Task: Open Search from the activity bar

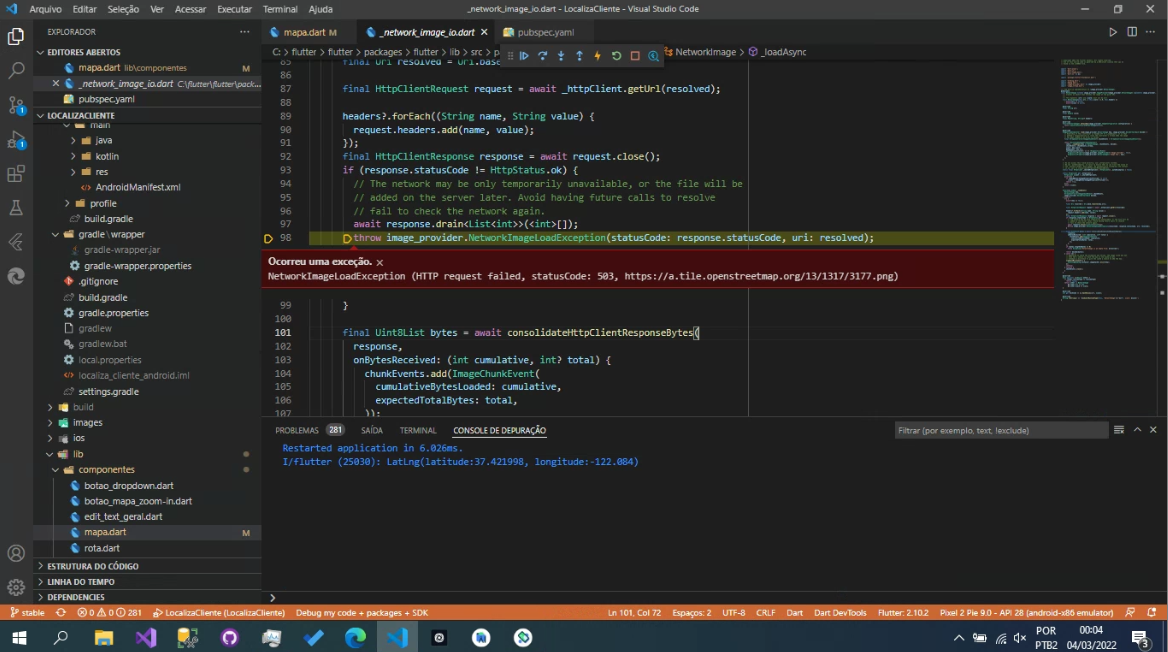Action: (14, 71)
